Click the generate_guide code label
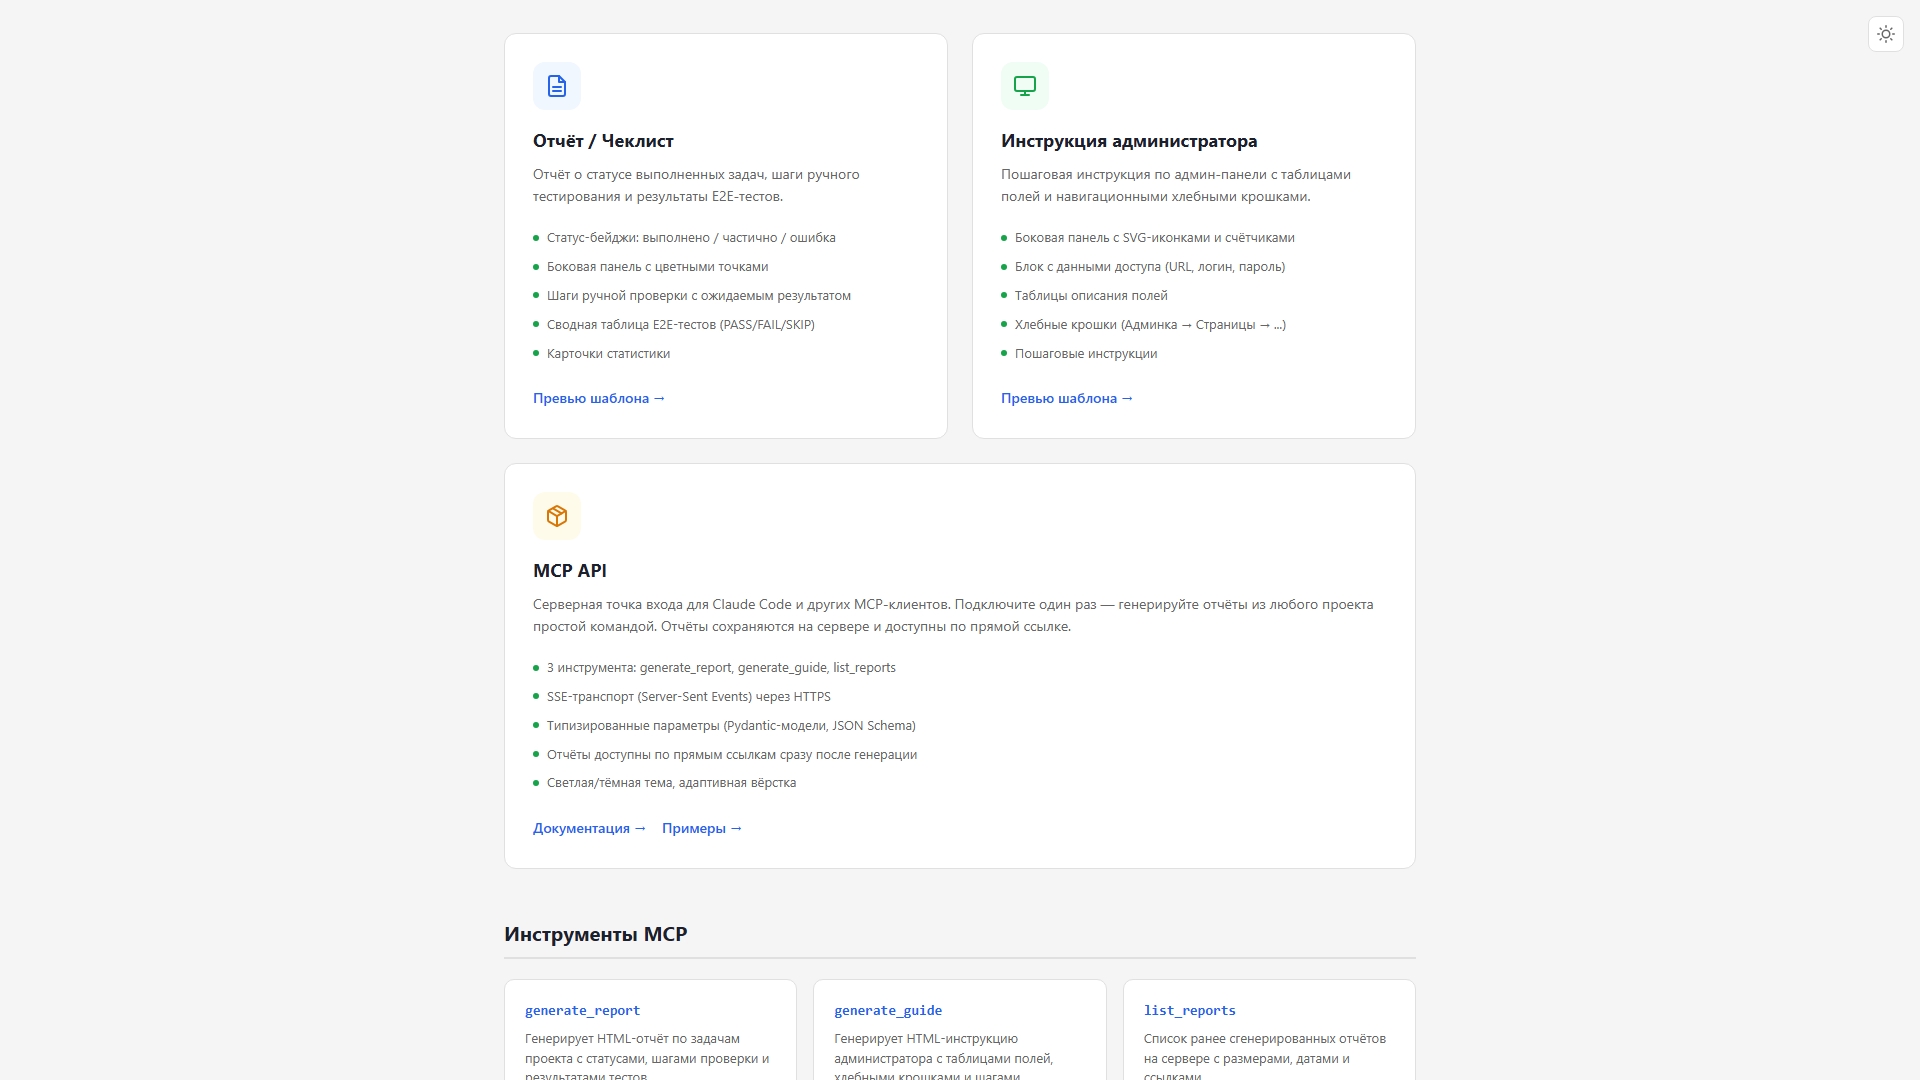1920x1080 pixels. pos(888,1010)
